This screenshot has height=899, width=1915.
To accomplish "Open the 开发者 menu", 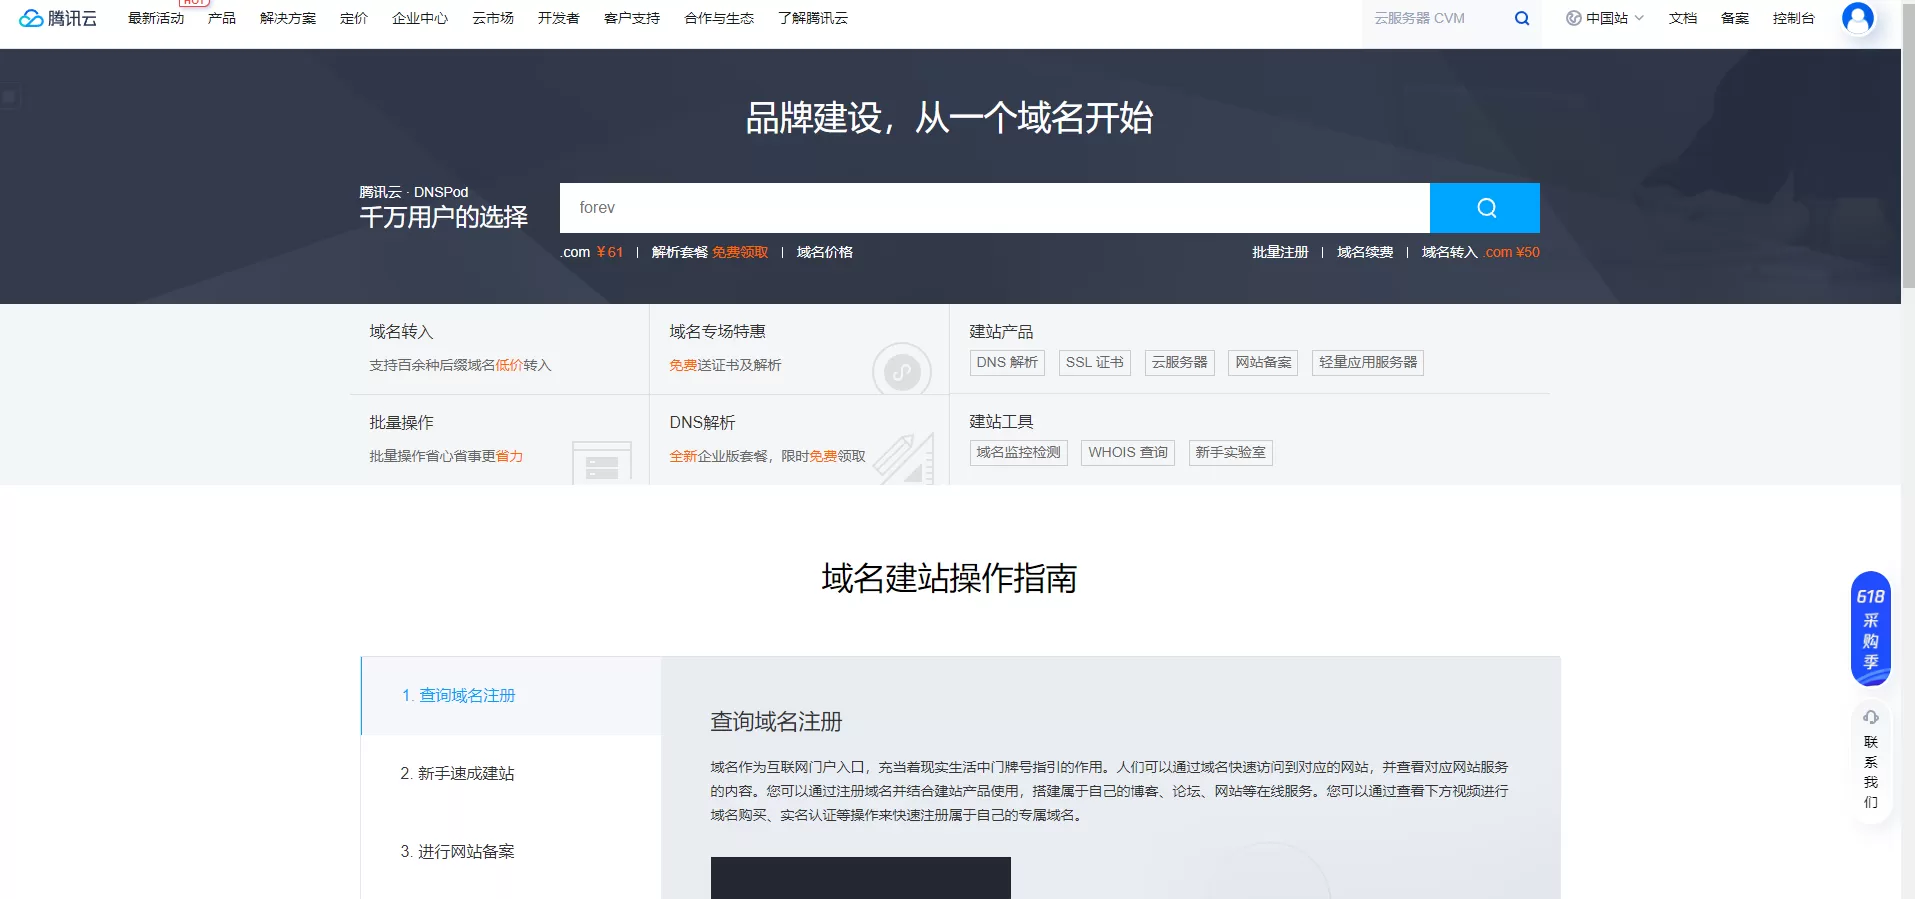I will click(559, 18).
